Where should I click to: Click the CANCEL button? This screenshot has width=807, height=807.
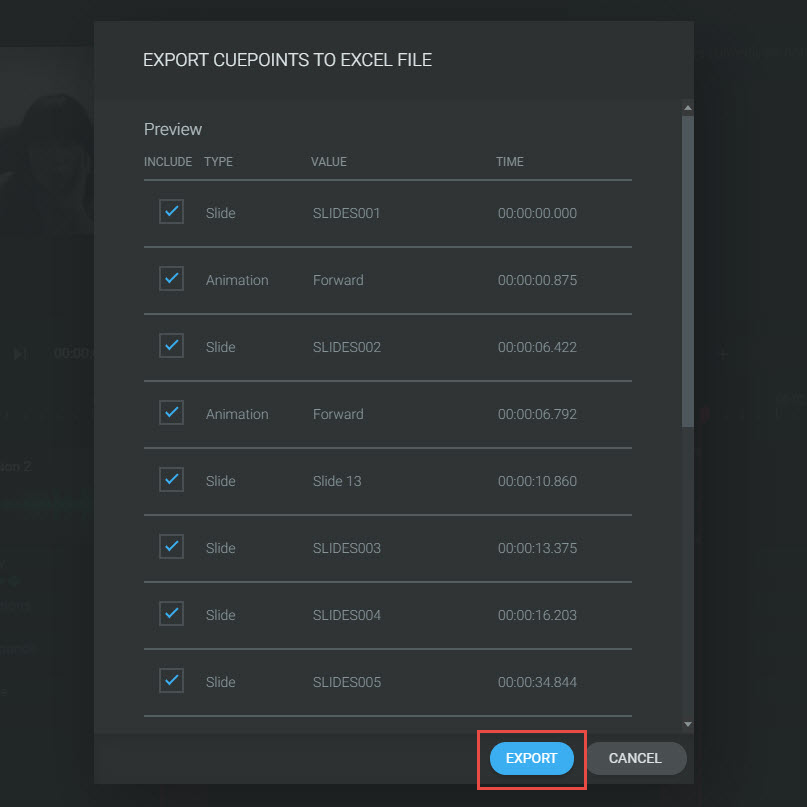(x=636, y=758)
